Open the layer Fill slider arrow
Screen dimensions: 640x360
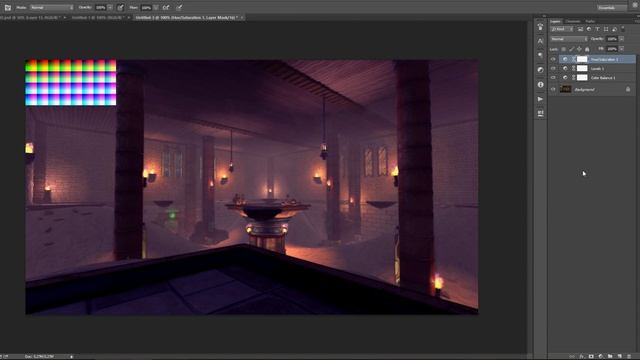[621, 49]
